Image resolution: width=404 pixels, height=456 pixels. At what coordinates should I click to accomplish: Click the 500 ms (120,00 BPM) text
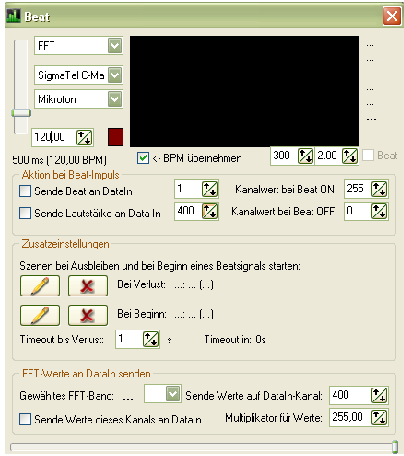pos(59,160)
